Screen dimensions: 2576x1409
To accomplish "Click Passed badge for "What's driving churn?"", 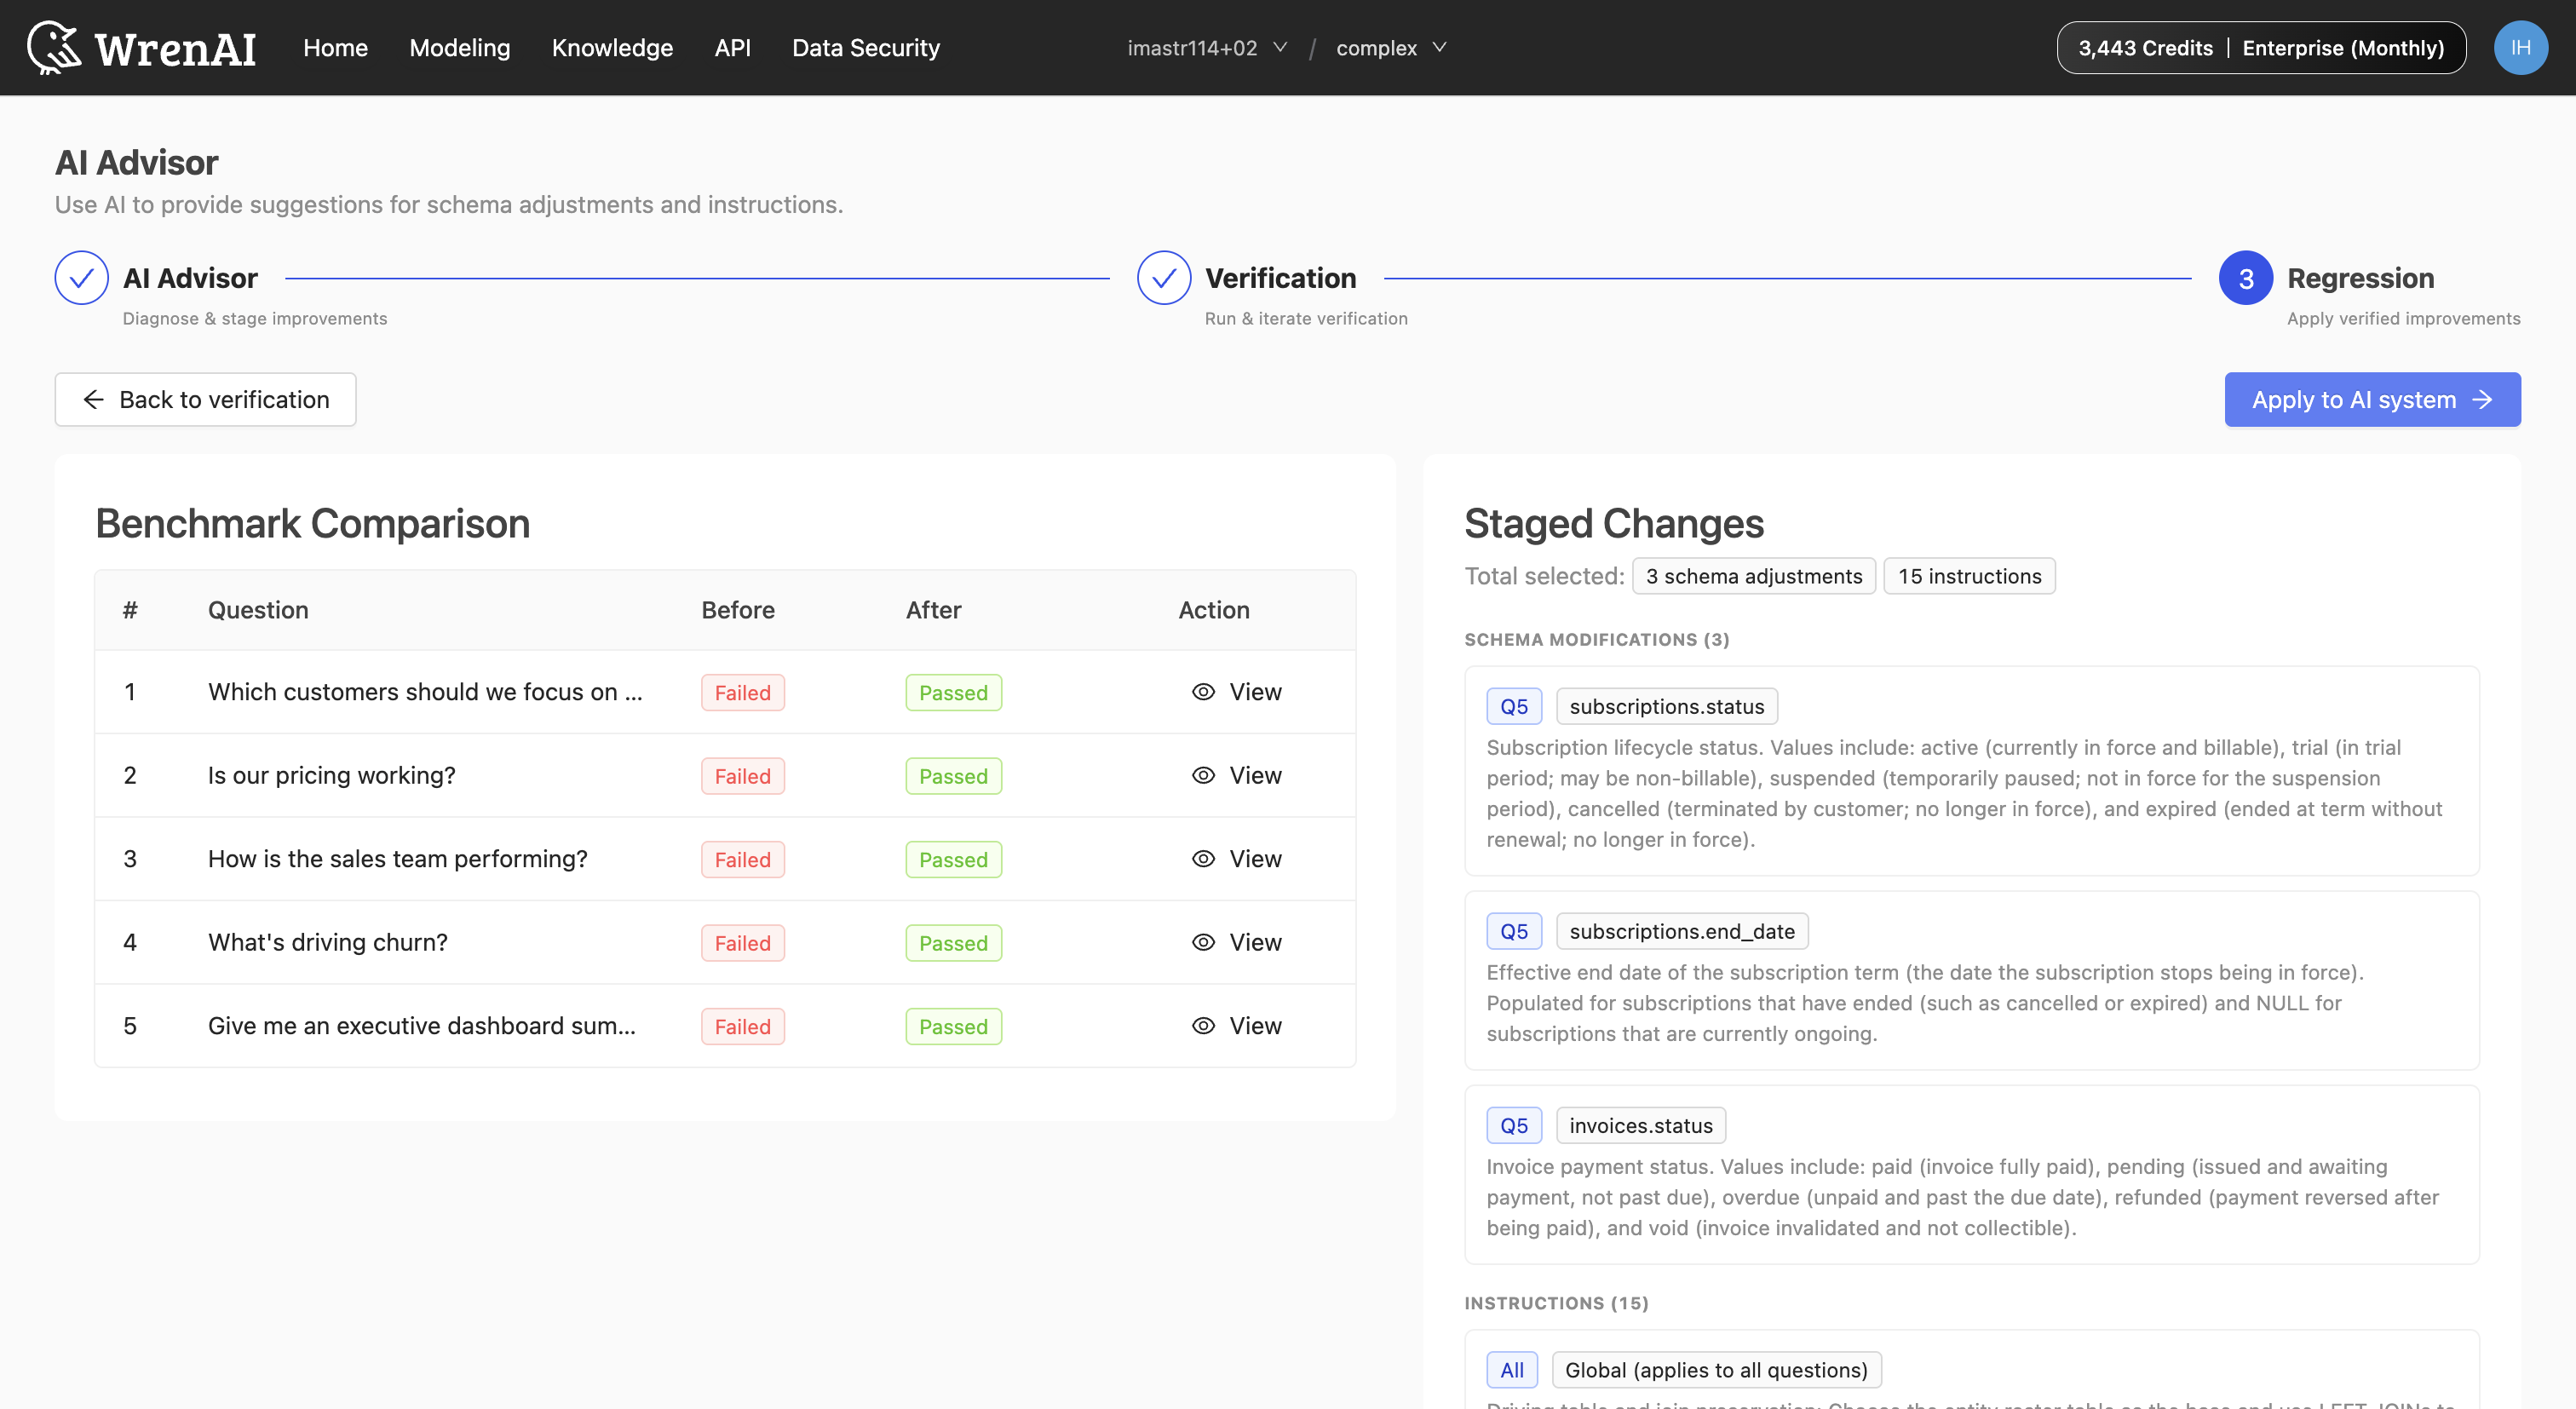I will 953,943.
